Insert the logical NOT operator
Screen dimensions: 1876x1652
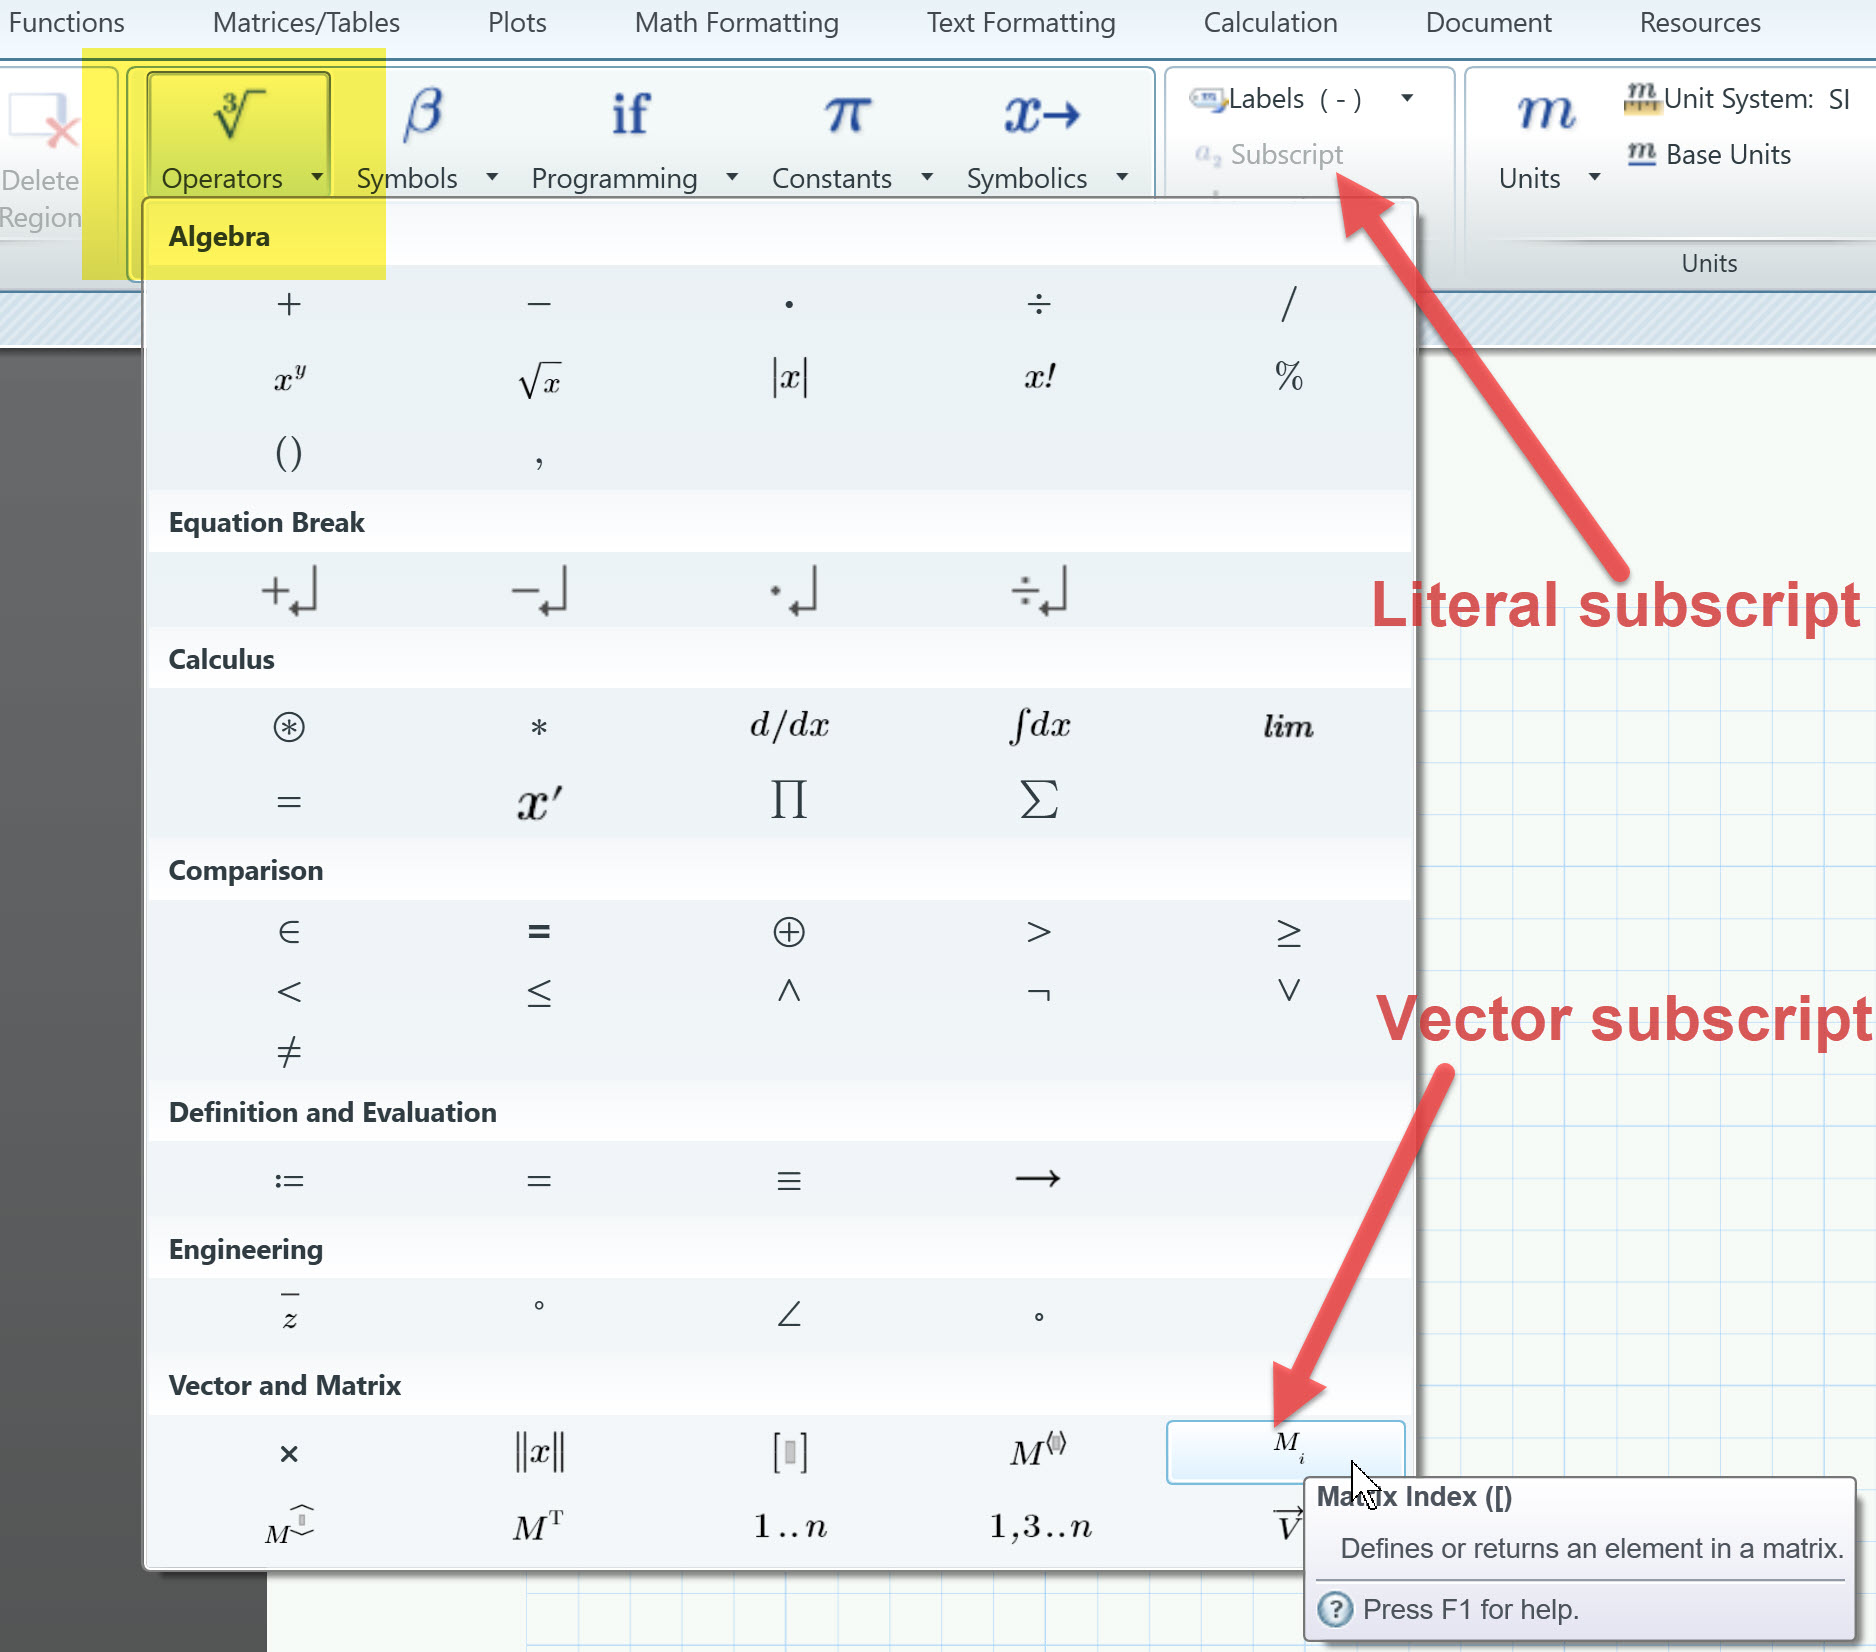click(x=1039, y=993)
